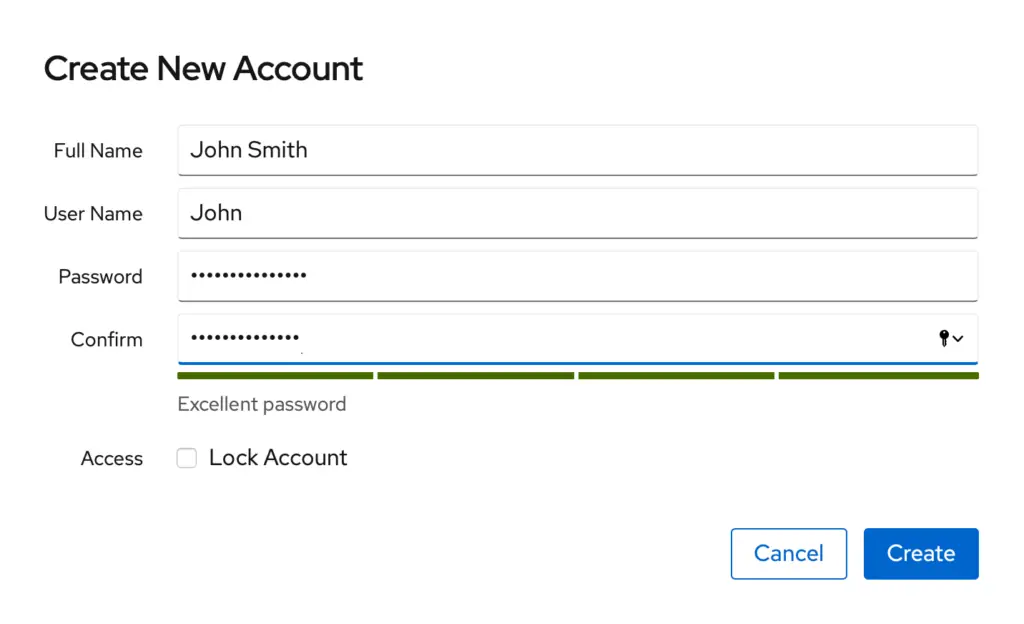Viewport: 1024px width, 624px height.
Task: Click the Password label
Action: pos(101,277)
